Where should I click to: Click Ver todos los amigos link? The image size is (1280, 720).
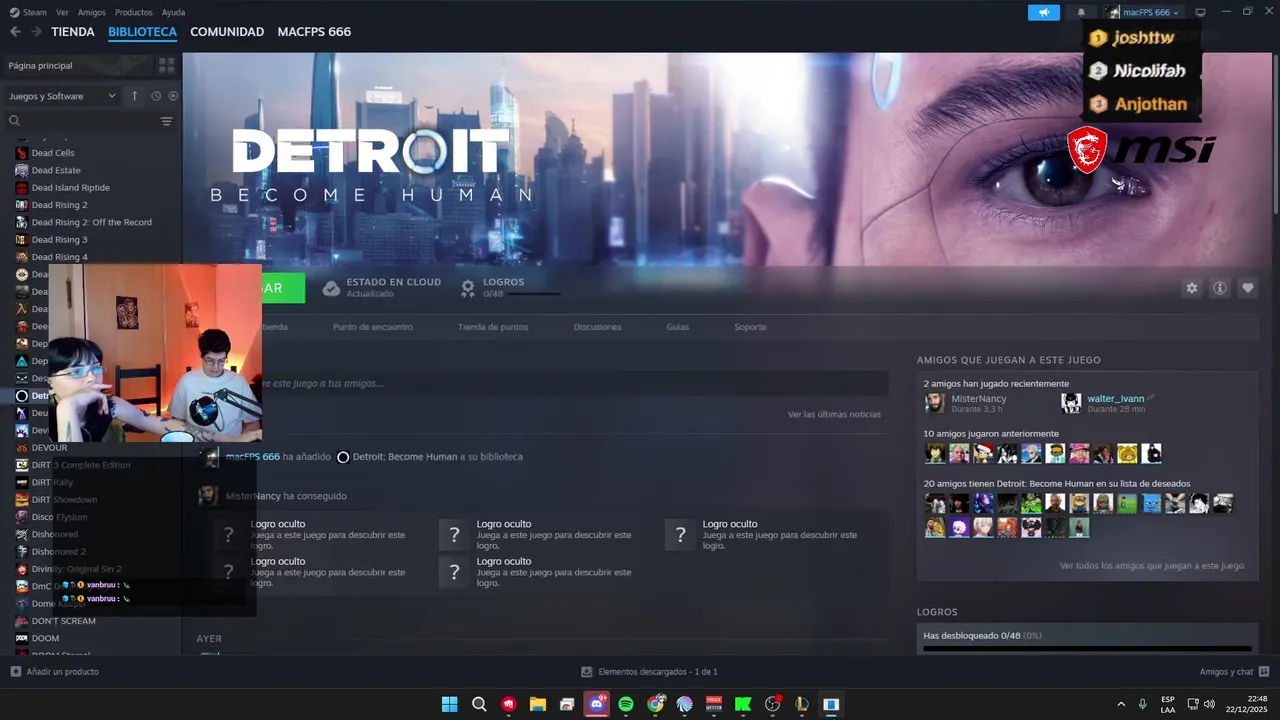(1152, 566)
